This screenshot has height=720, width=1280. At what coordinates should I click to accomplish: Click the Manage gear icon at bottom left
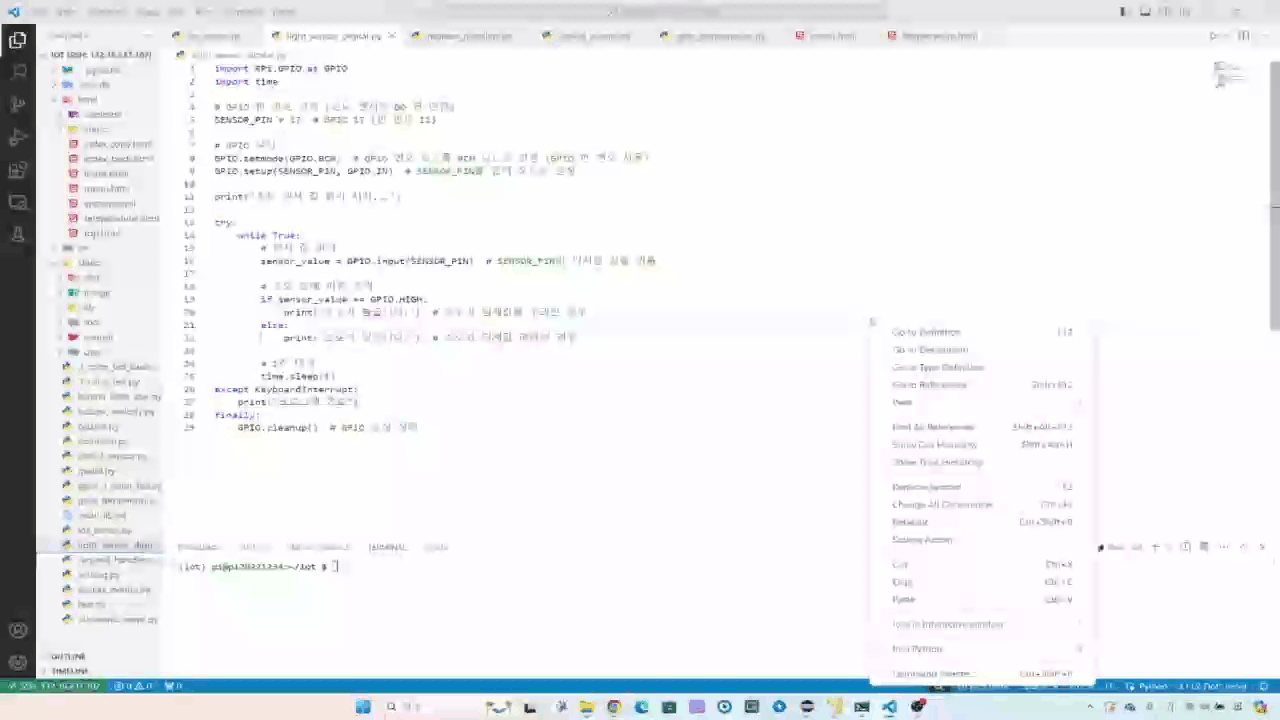click(17, 661)
